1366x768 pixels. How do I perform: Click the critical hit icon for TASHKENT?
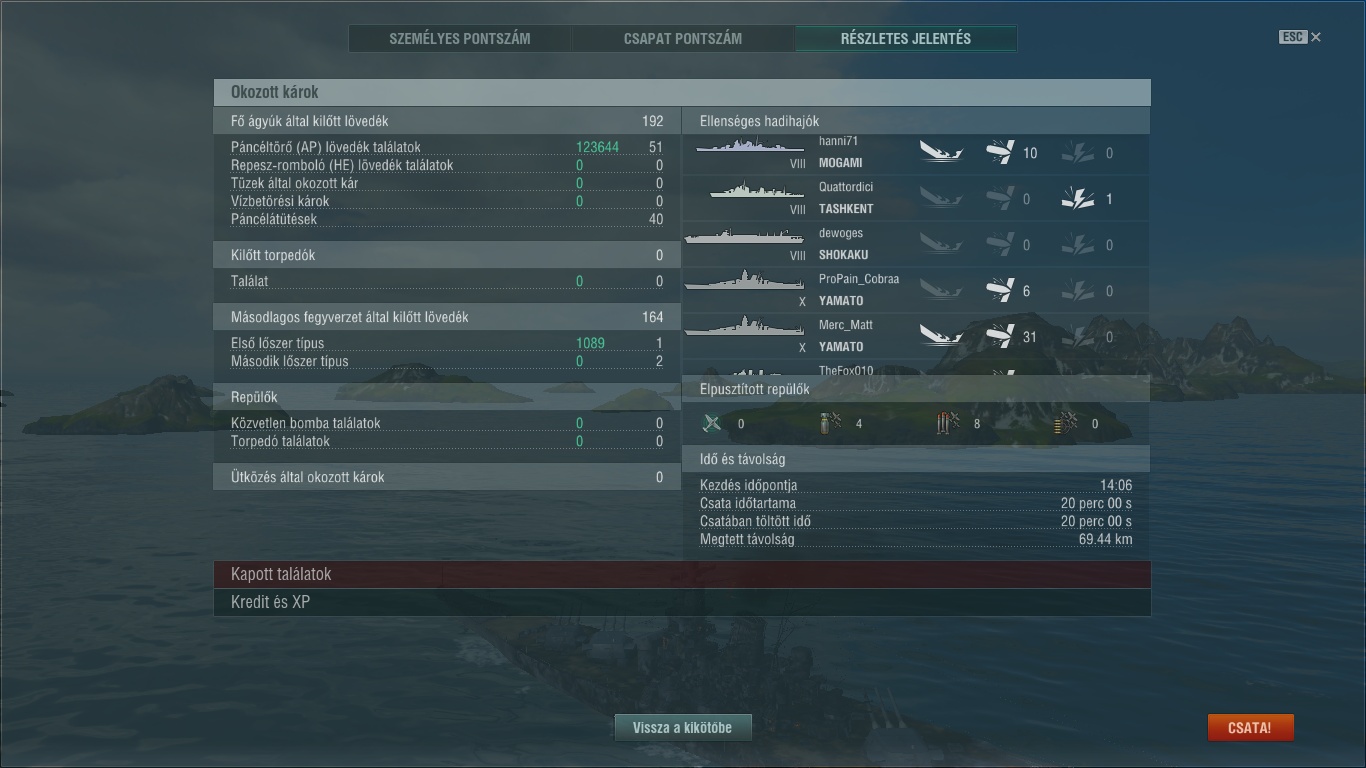coord(1077,199)
